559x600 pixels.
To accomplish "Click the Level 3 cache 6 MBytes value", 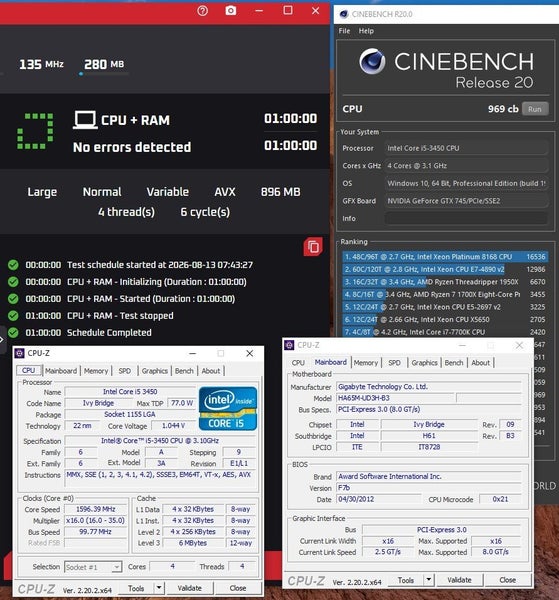I will click(x=192, y=543).
